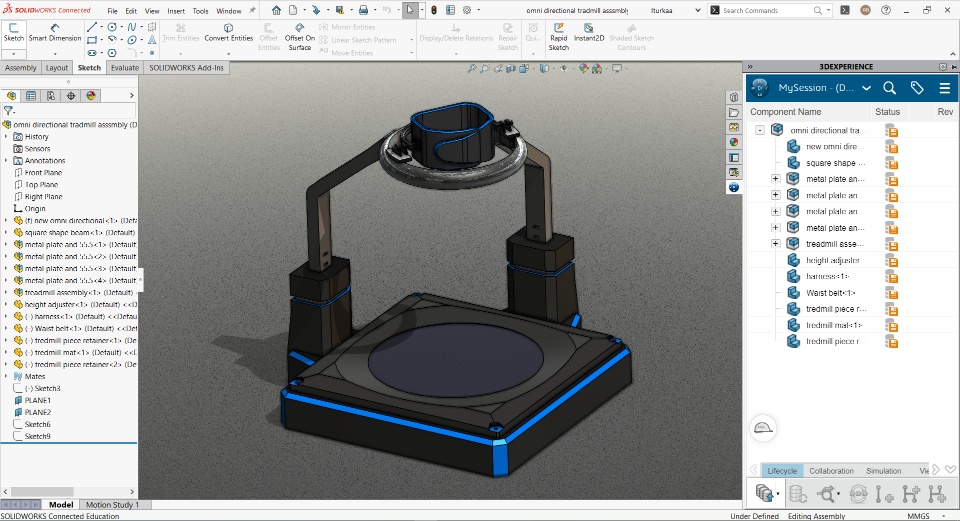The width and height of the screenshot is (960, 521).
Task: Open the ConfigurationManager tab icon
Action: click(x=51, y=96)
